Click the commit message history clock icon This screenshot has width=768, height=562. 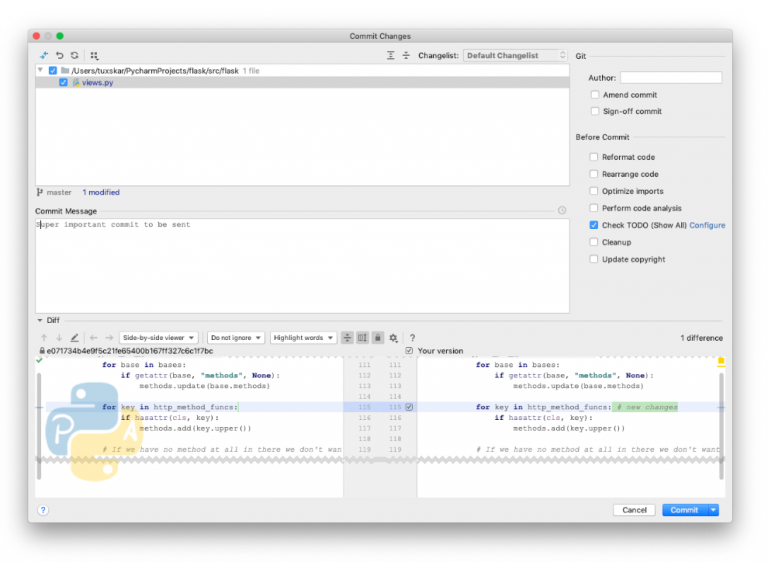tap(562, 211)
